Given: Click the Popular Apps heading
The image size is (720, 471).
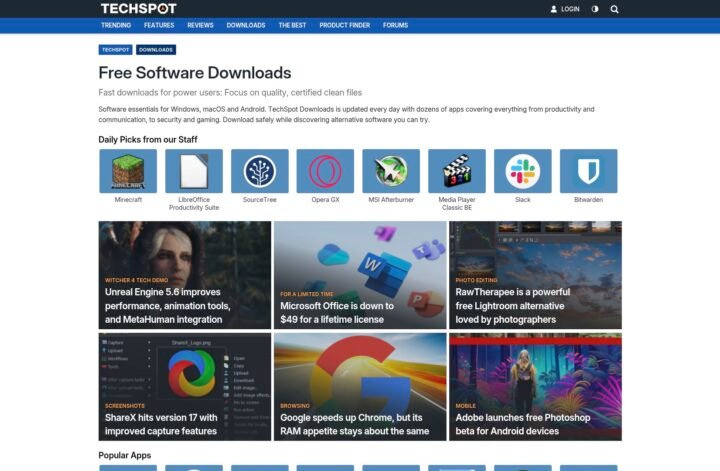Looking at the screenshot, I should [125, 455].
